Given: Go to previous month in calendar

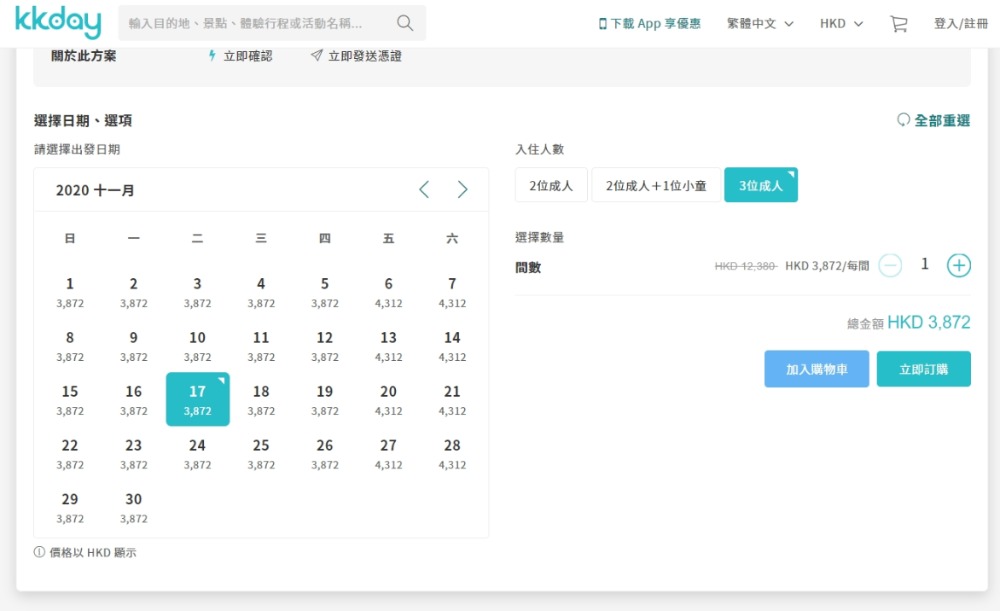Looking at the screenshot, I should tap(424, 190).
